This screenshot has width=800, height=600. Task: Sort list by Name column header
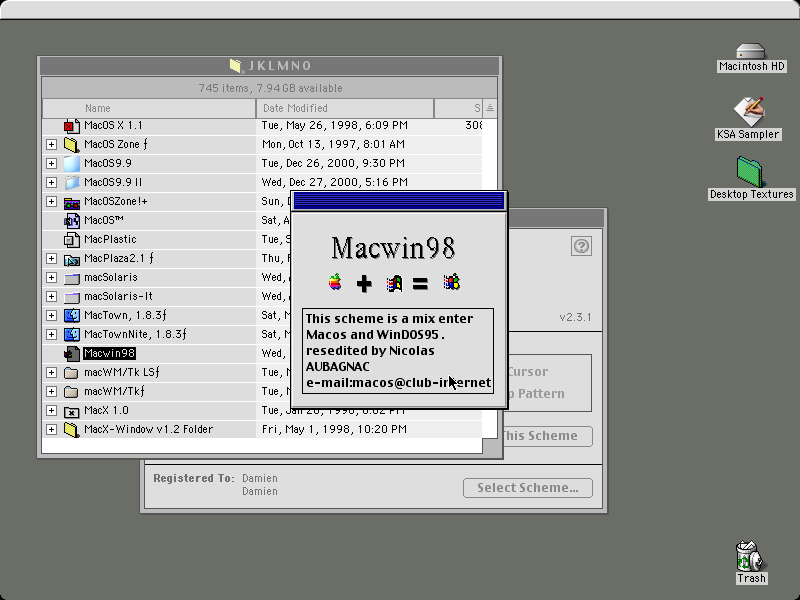click(x=149, y=108)
